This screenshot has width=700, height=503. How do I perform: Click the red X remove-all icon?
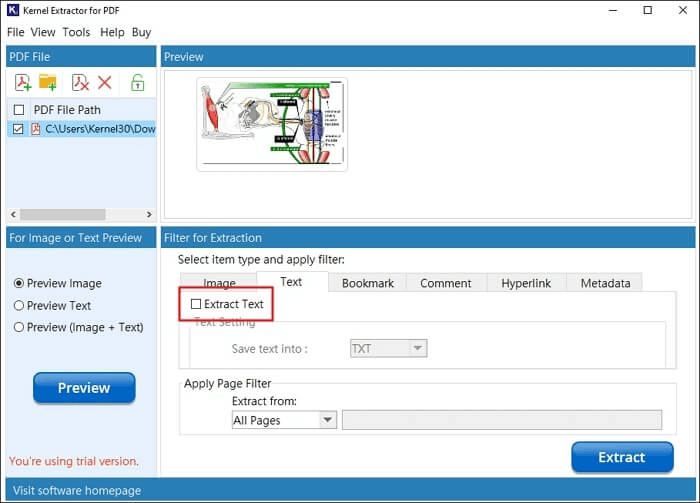105,83
